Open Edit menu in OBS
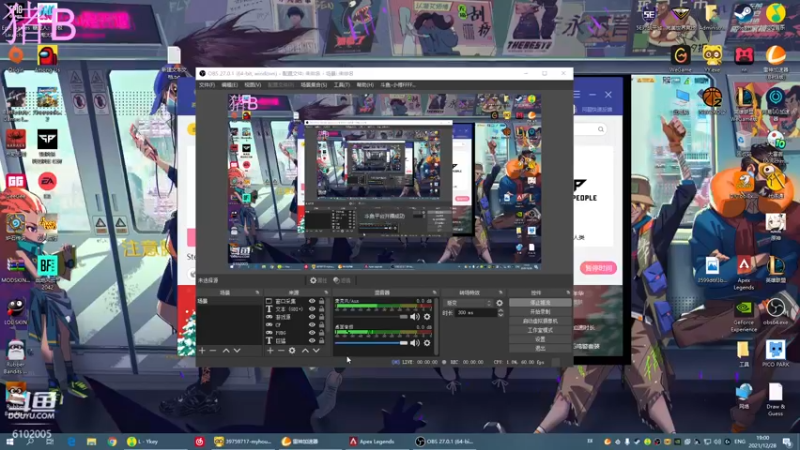 pyautogui.click(x=230, y=85)
